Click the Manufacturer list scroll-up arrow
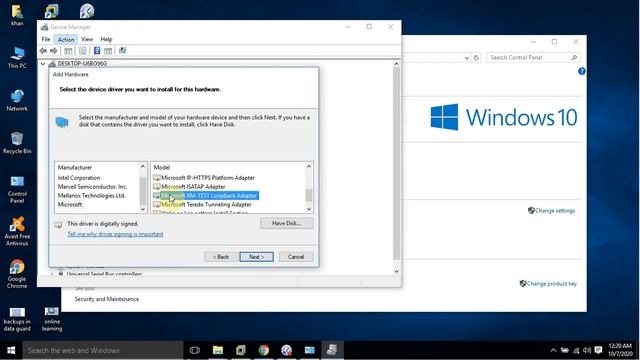640x360 pixels. coord(143,167)
